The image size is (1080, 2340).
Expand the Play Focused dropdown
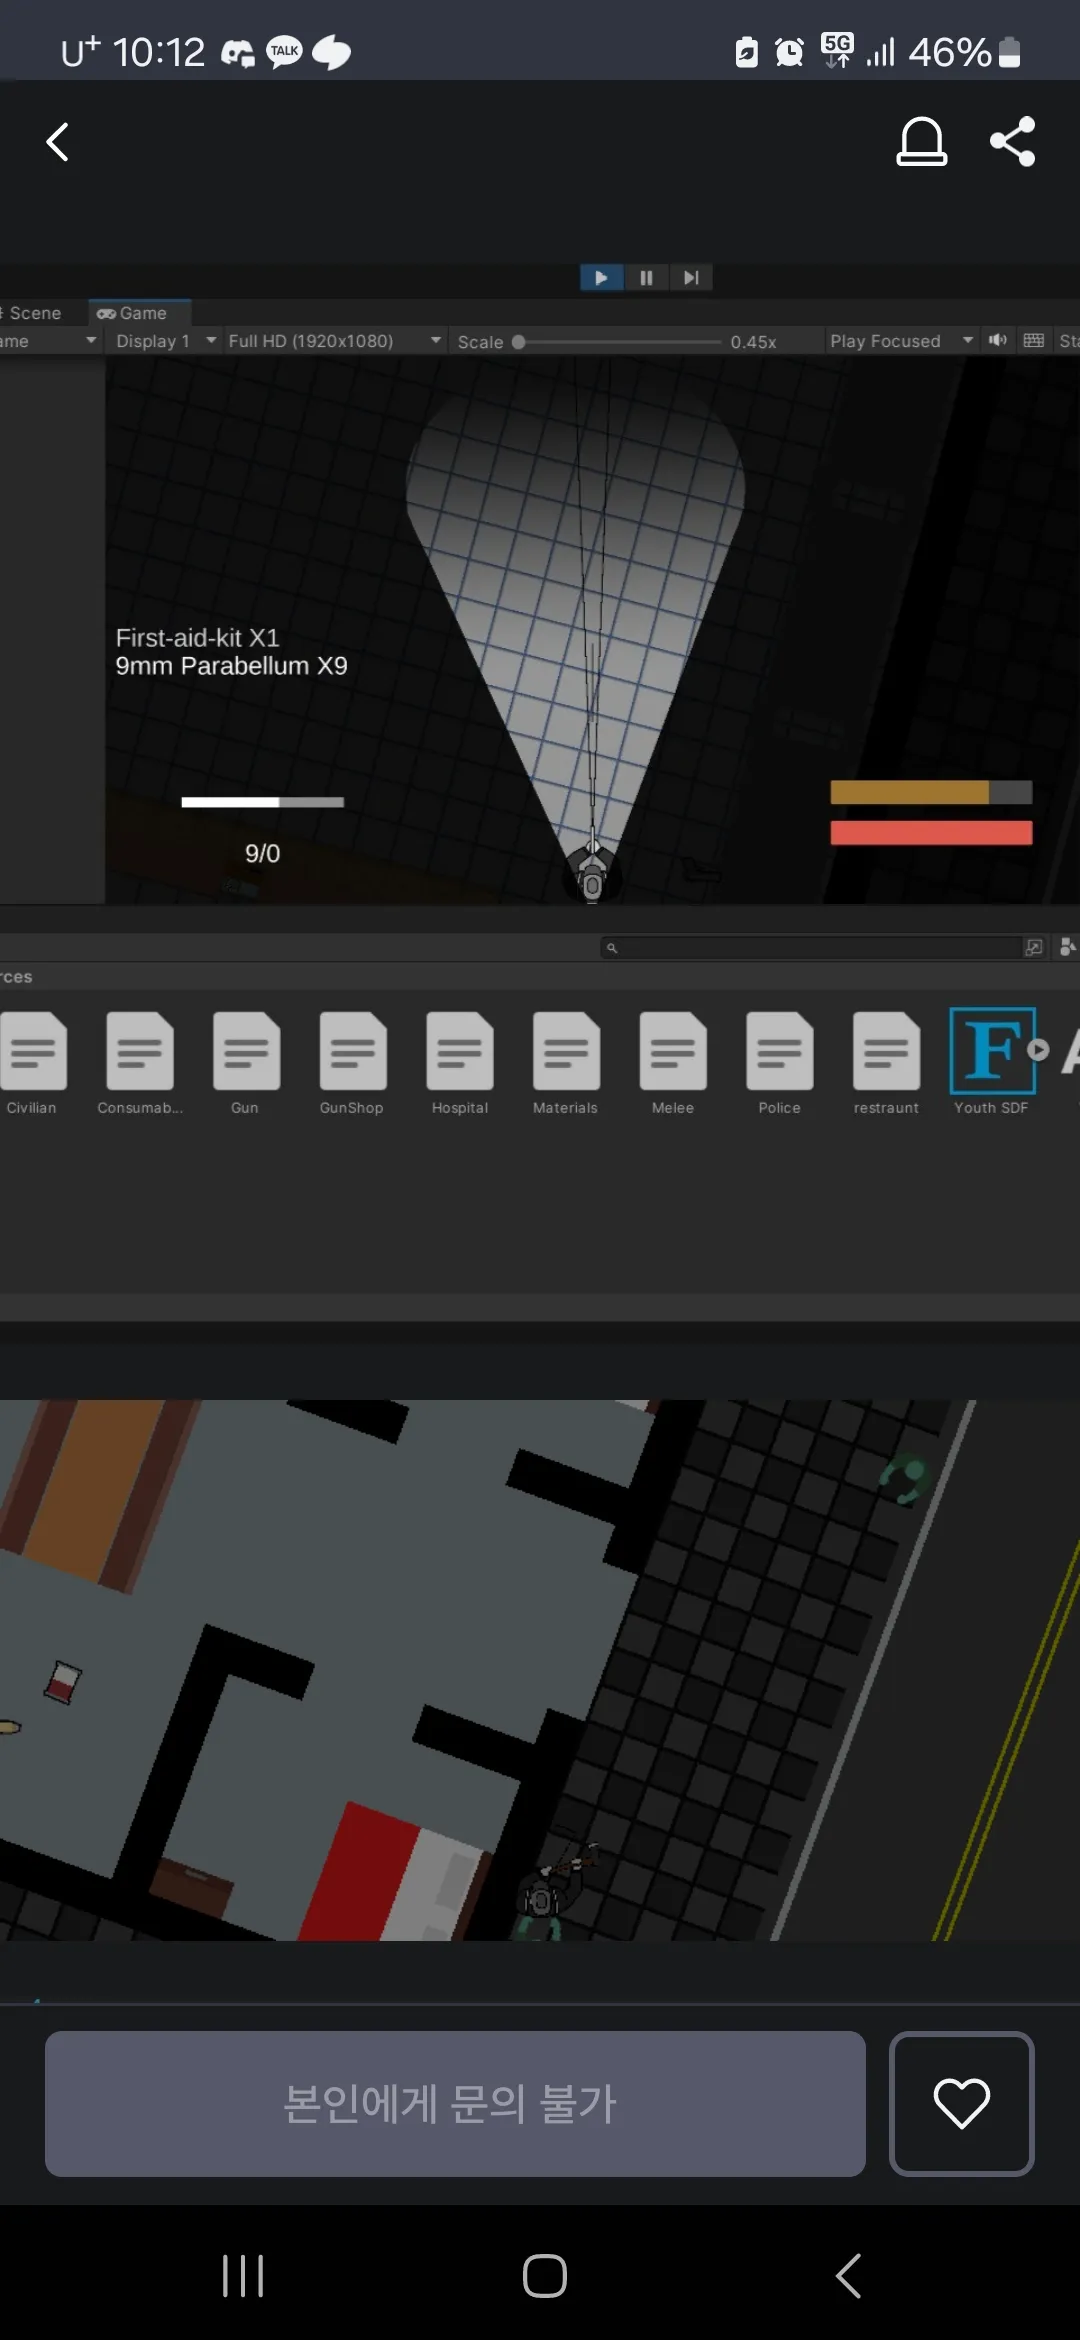click(901, 341)
